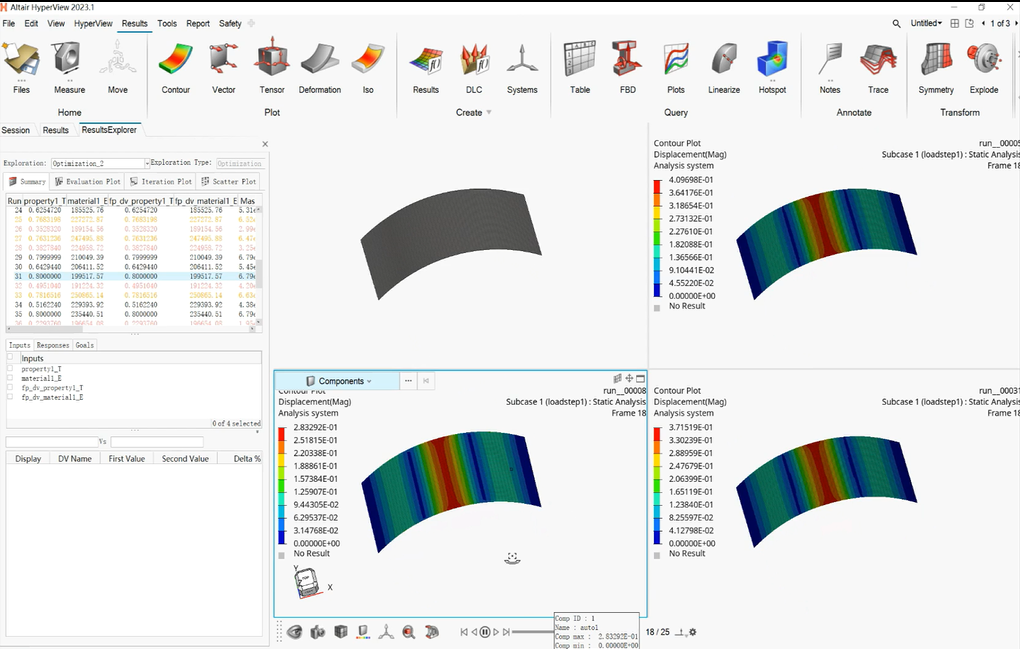The width and height of the screenshot is (1020, 649).
Task: Tick the fp_dv_material1_E checkbox
Action: [10, 397]
